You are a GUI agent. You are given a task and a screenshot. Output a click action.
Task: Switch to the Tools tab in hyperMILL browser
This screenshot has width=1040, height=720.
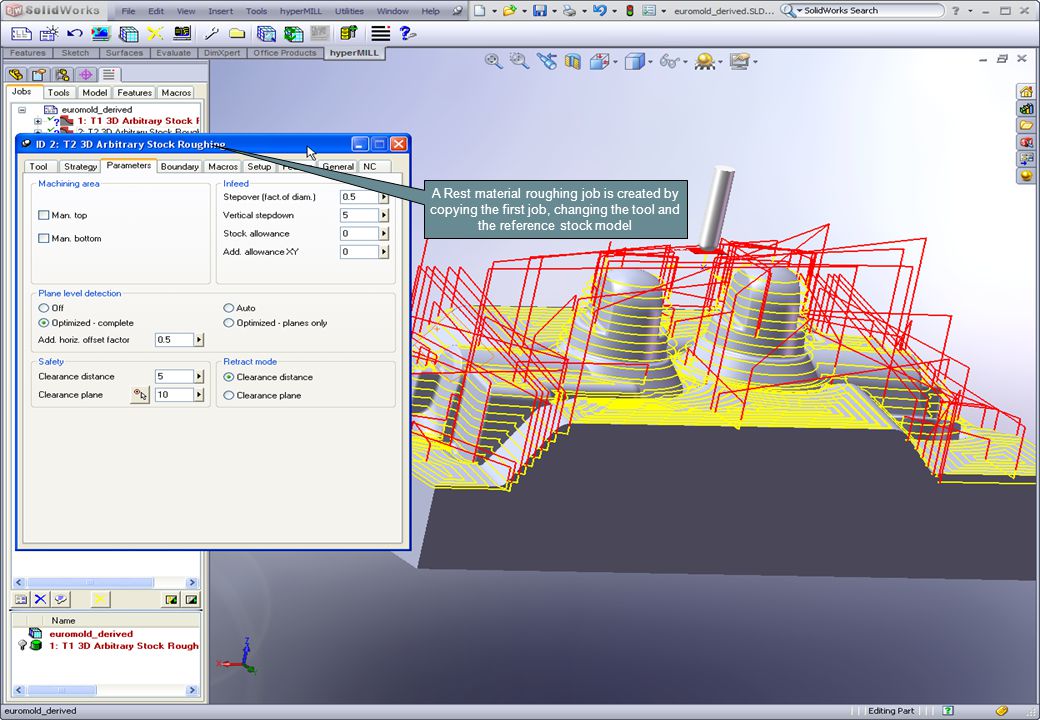(58, 93)
